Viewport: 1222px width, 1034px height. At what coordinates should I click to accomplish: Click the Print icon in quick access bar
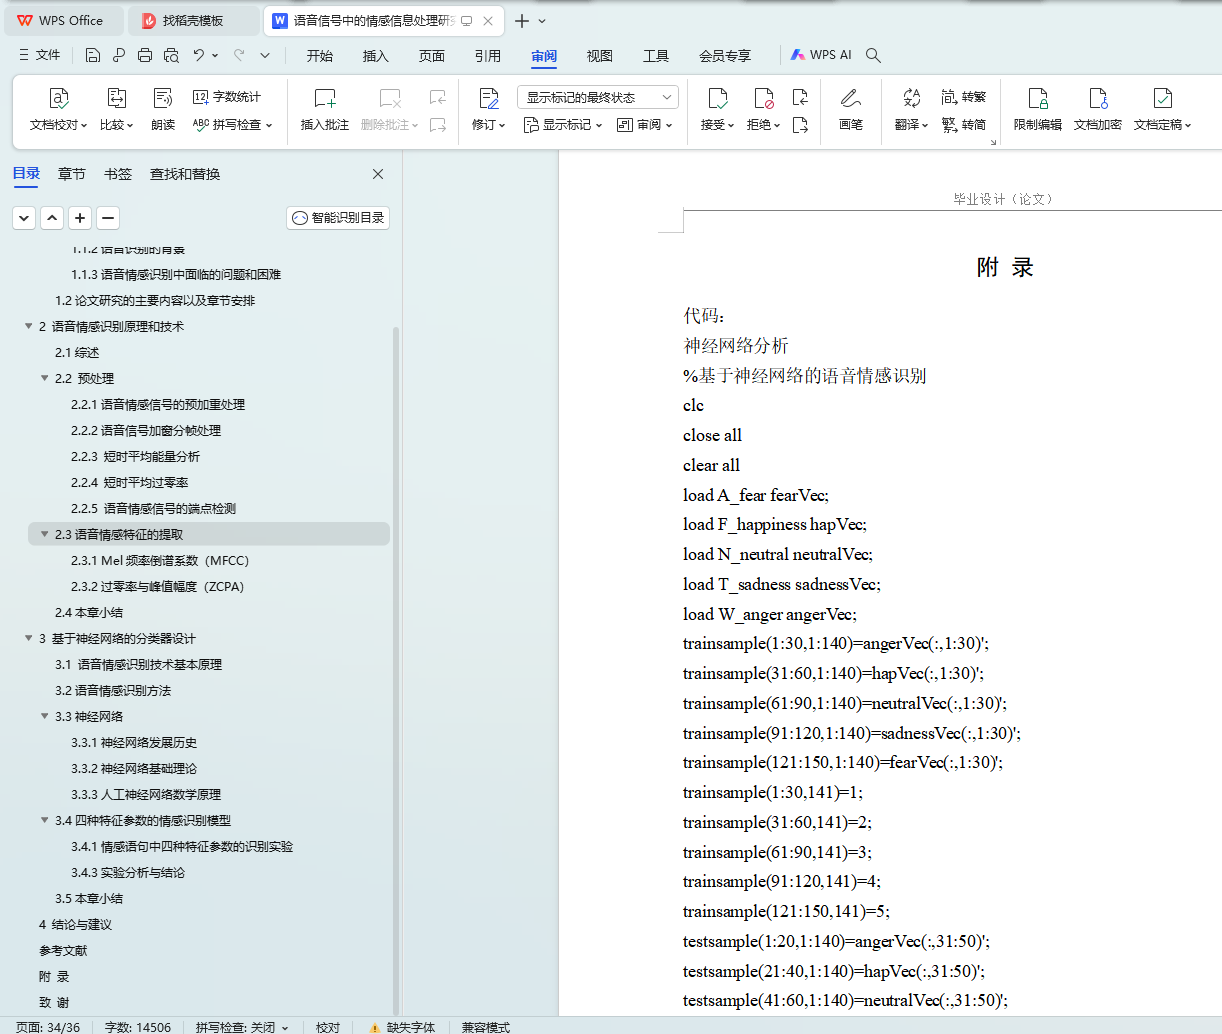(145, 55)
